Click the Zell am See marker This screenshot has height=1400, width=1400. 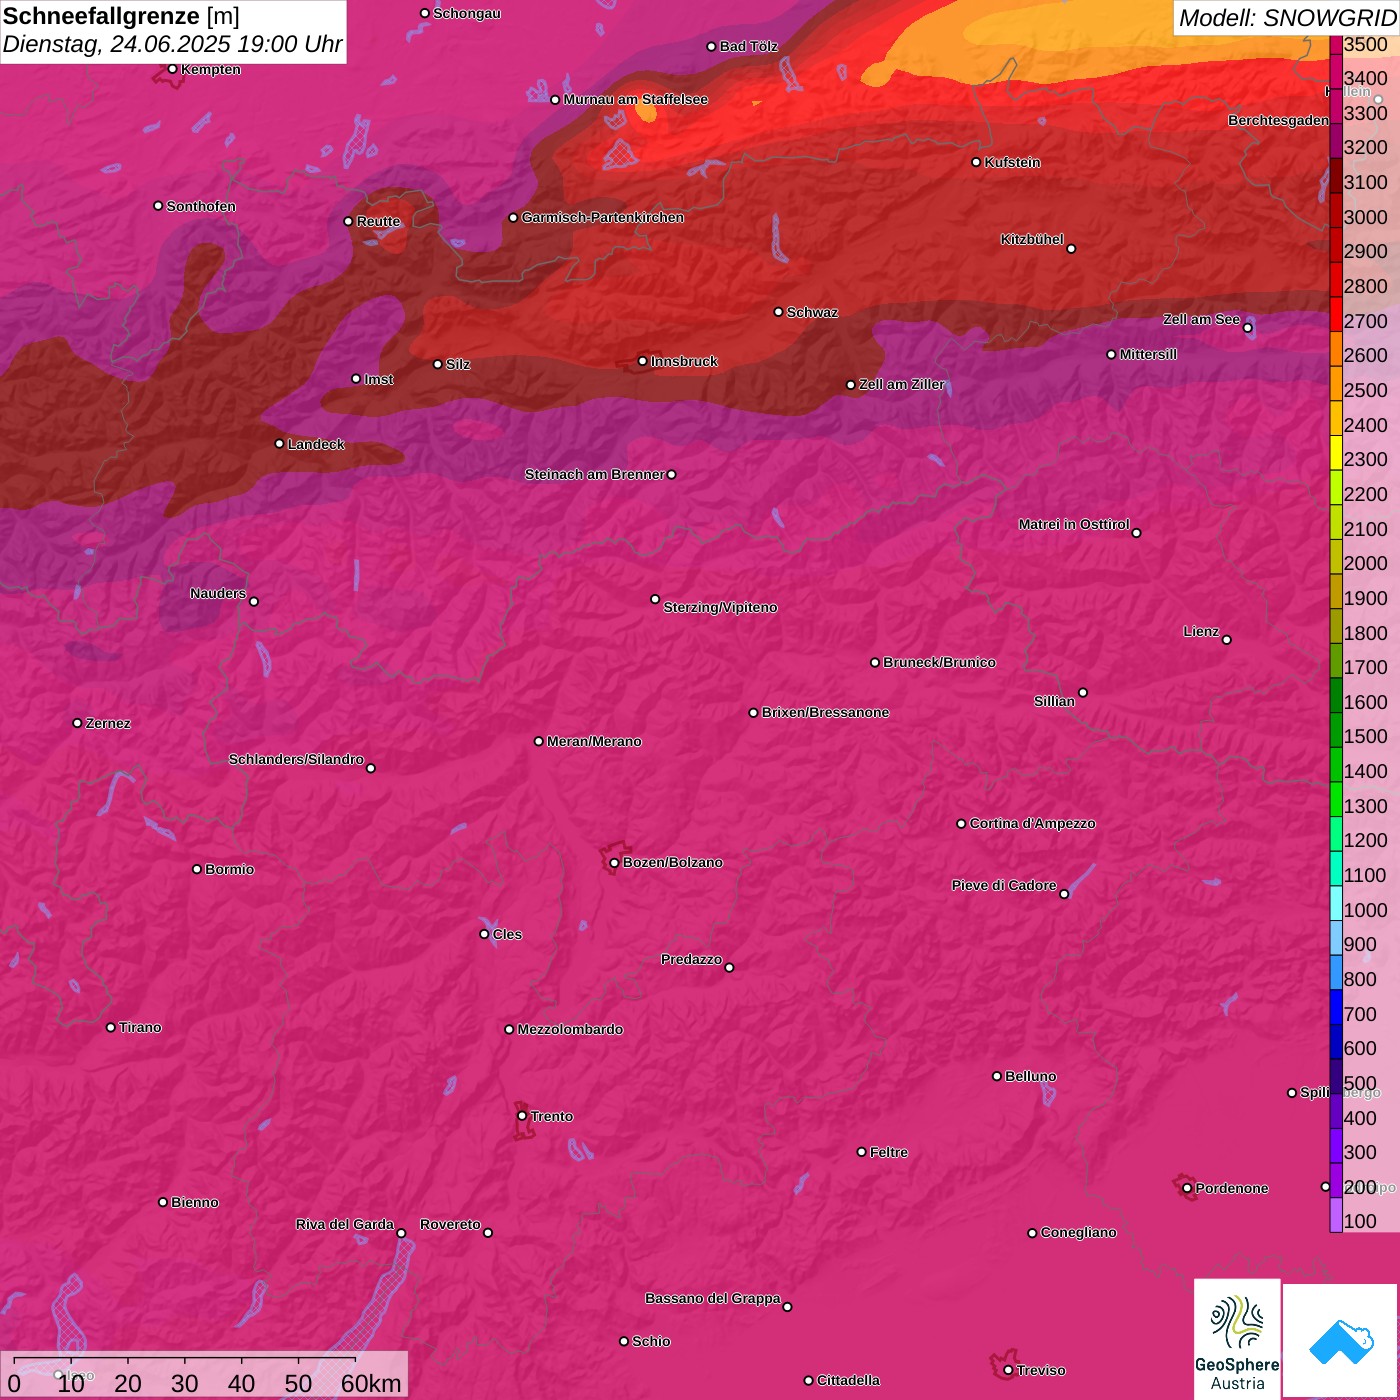coord(1248,328)
